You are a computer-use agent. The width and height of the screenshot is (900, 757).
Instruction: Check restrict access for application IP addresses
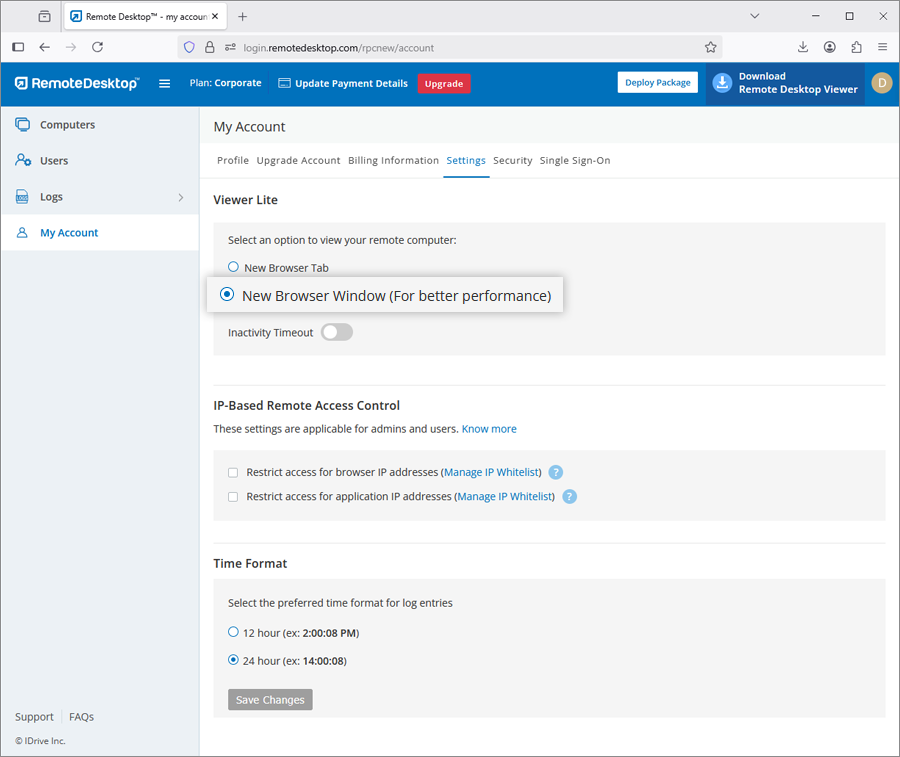[233, 496]
